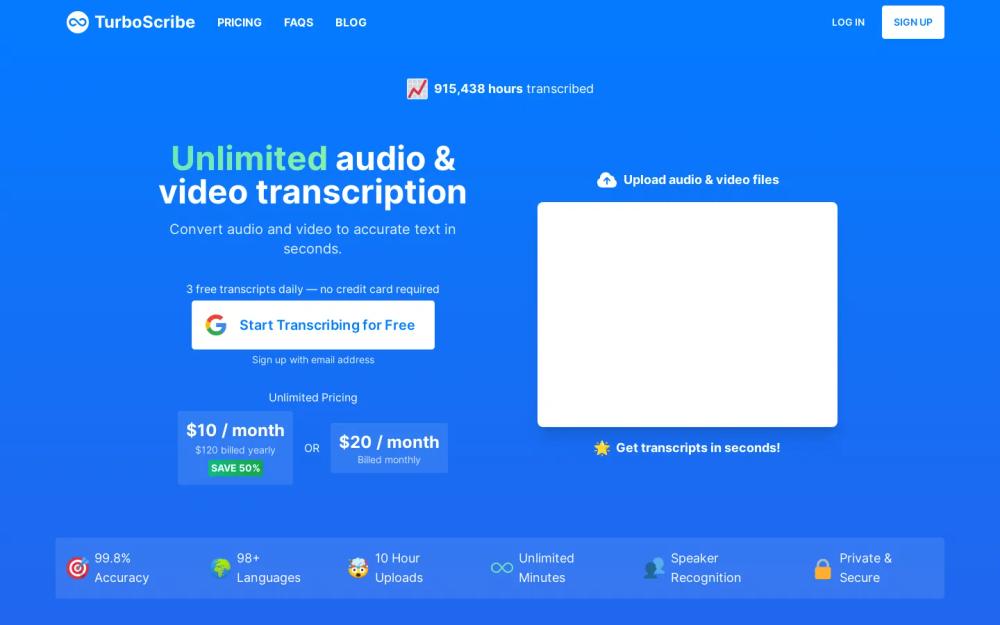1000x625 pixels.
Task: Click the 98+ Languages label
Action: [x=268, y=568]
